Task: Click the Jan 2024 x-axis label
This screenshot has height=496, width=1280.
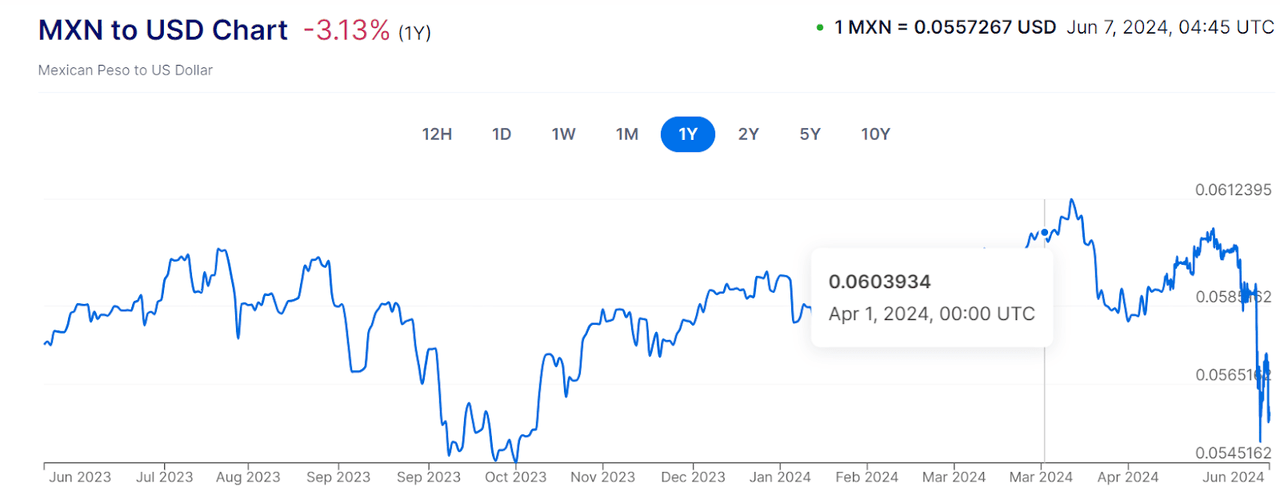Action: (x=780, y=477)
